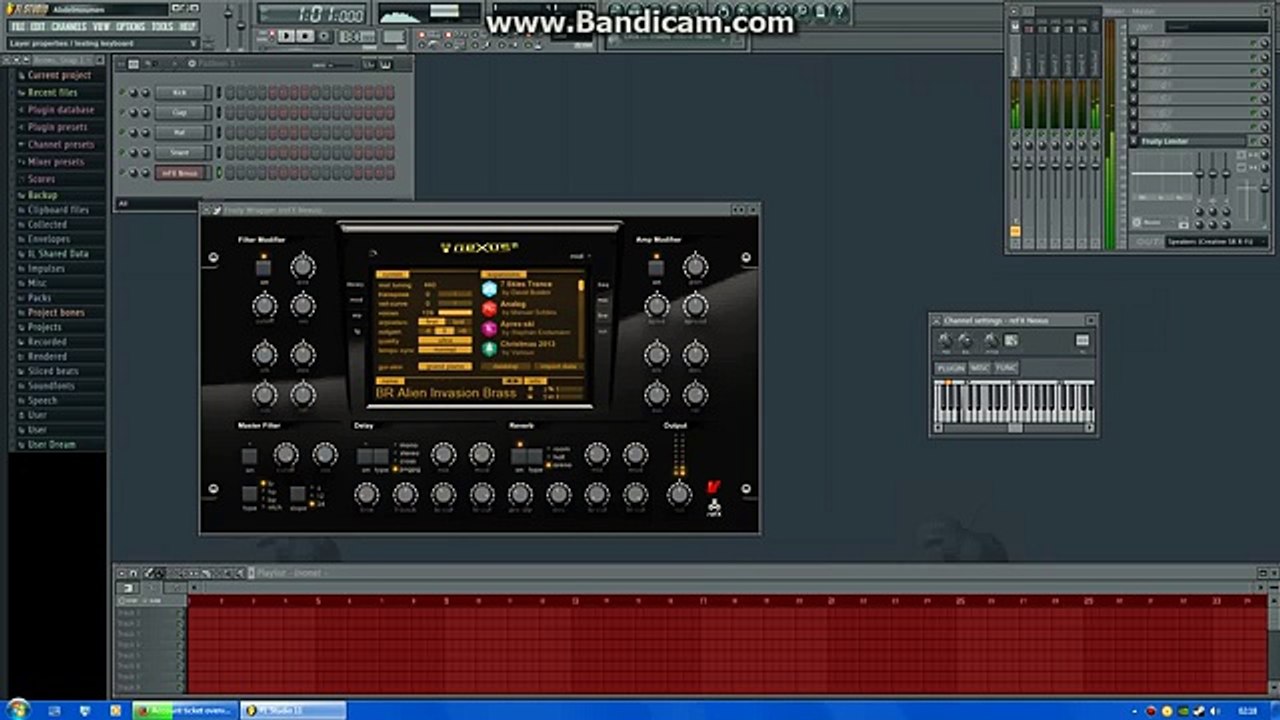This screenshot has height=720, width=1280.
Task: Select the reFX Nexus channel button
Action: click(181, 173)
